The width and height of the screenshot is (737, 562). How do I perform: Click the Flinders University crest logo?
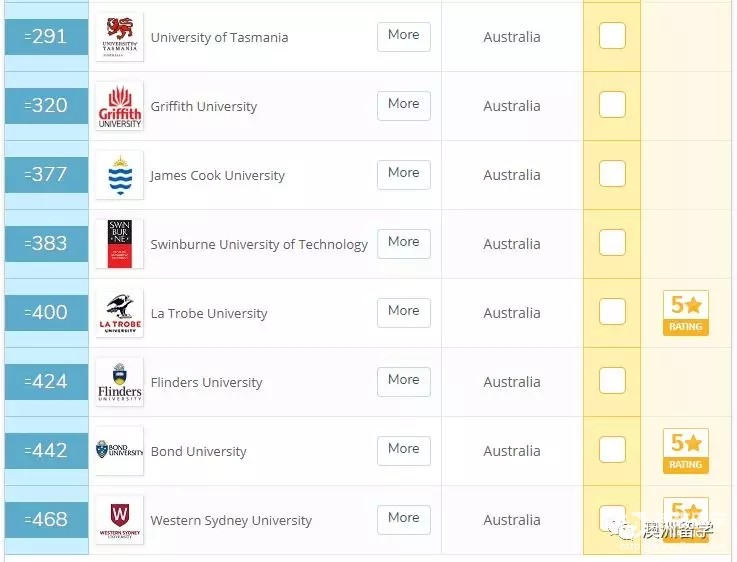119,382
